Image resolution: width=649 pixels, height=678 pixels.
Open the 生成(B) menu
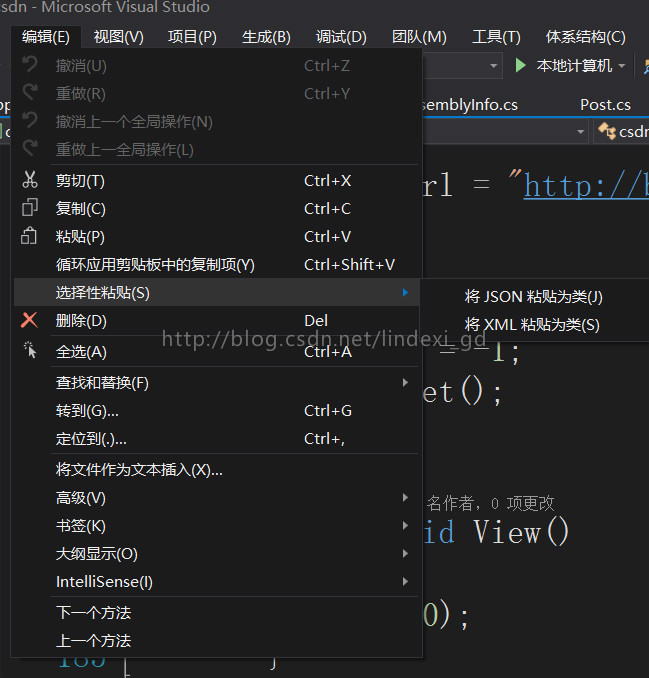click(x=266, y=37)
